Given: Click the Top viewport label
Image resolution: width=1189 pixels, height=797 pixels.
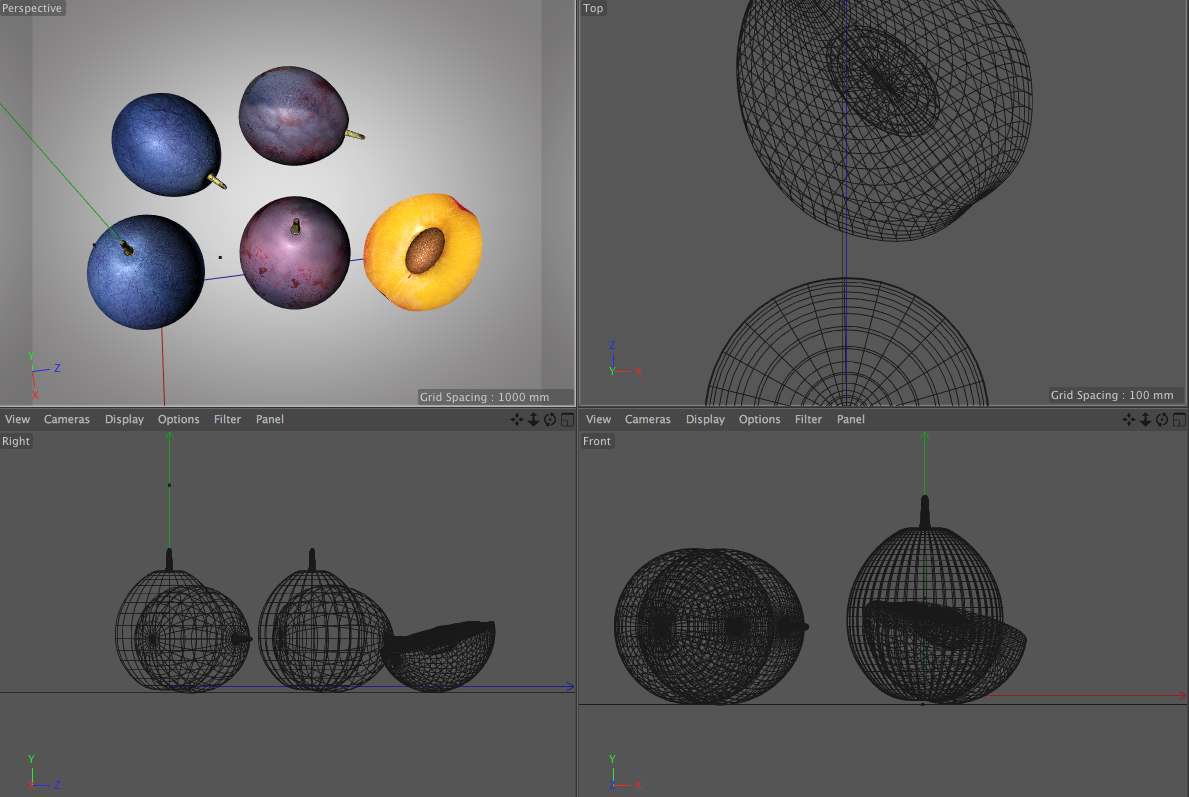Looking at the screenshot, I should tap(593, 8).
